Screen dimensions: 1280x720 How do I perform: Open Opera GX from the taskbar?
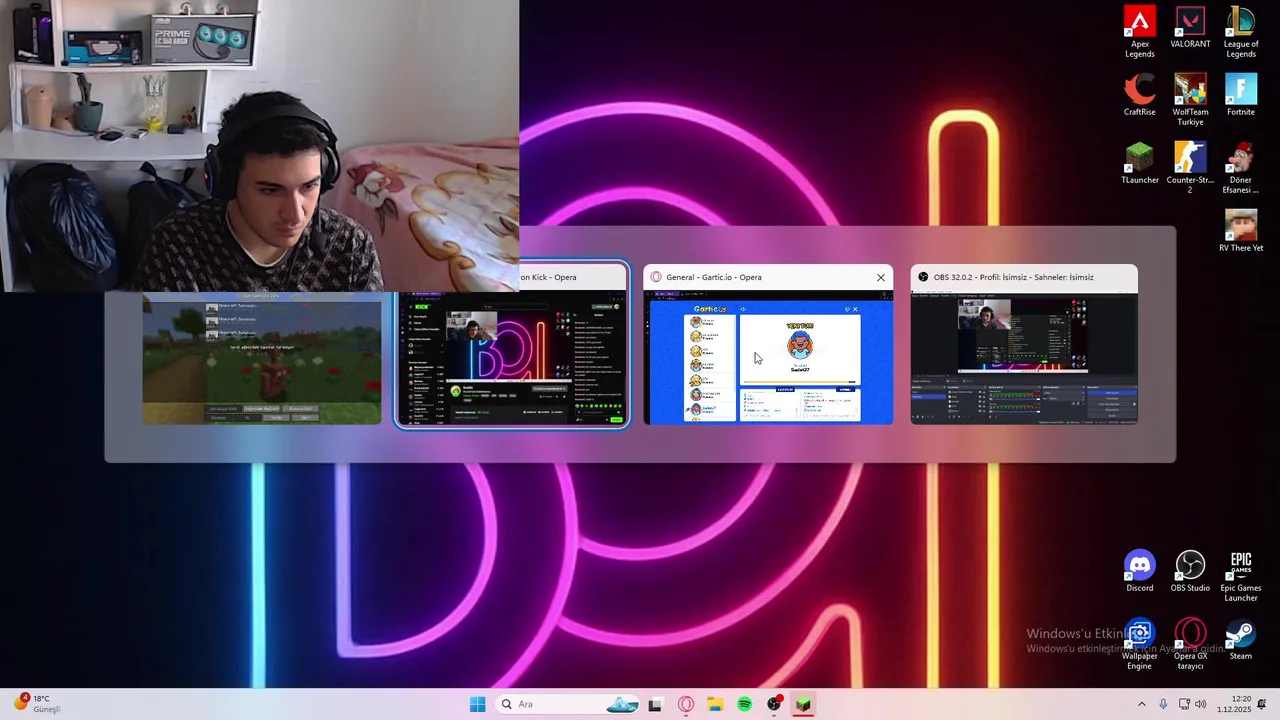click(686, 704)
